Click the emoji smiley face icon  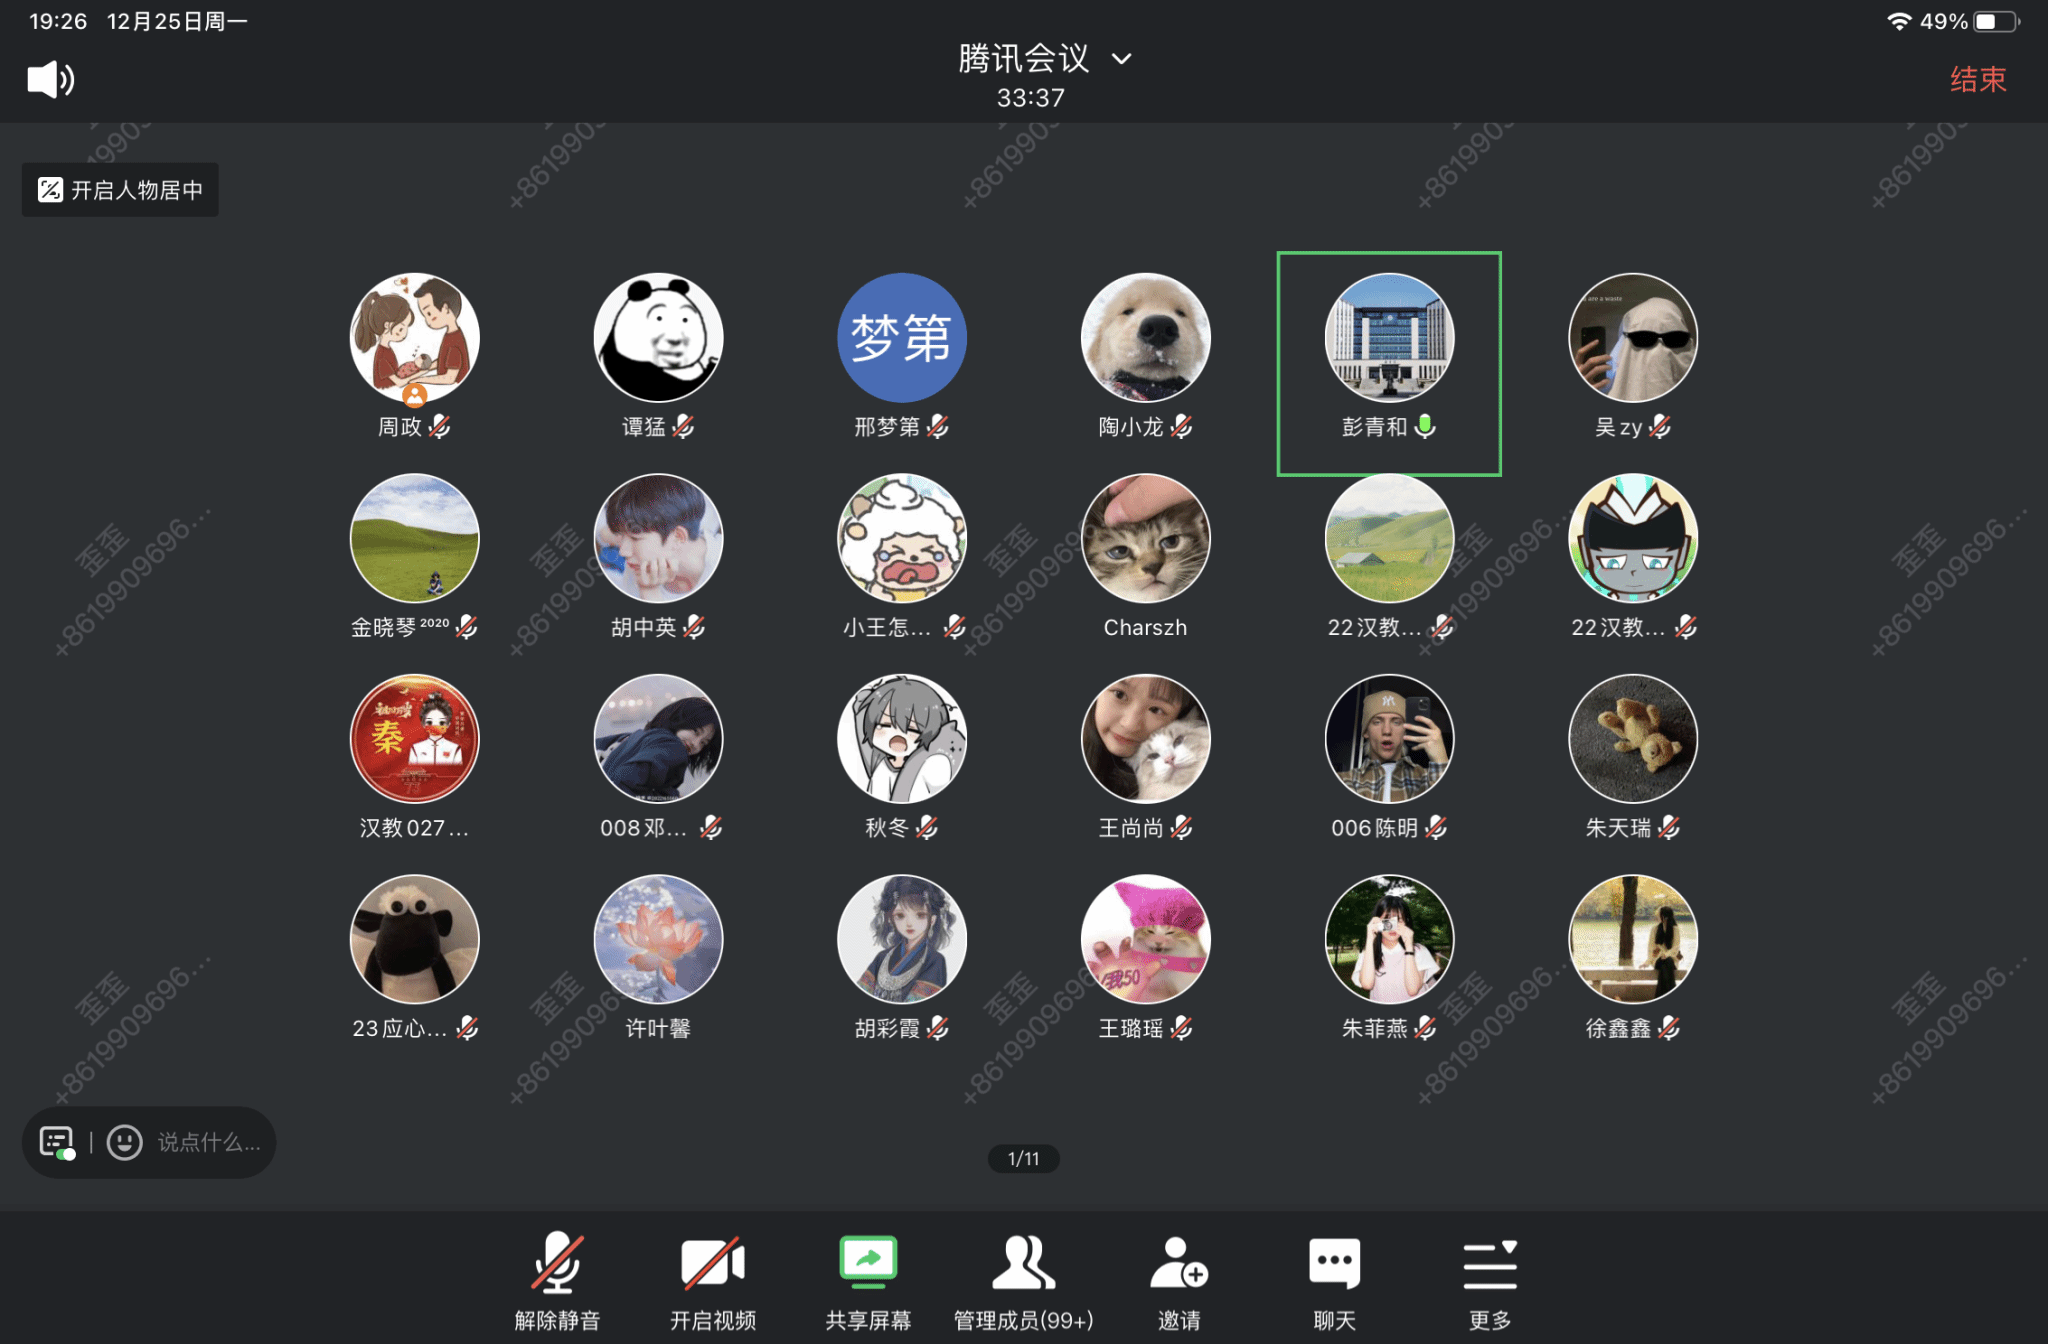point(125,1142)
